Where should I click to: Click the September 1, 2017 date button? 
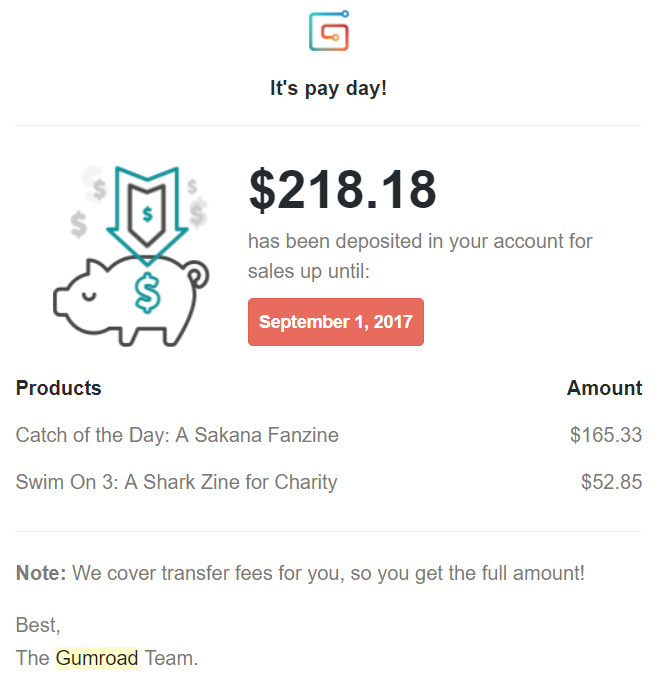coord(335,322)
